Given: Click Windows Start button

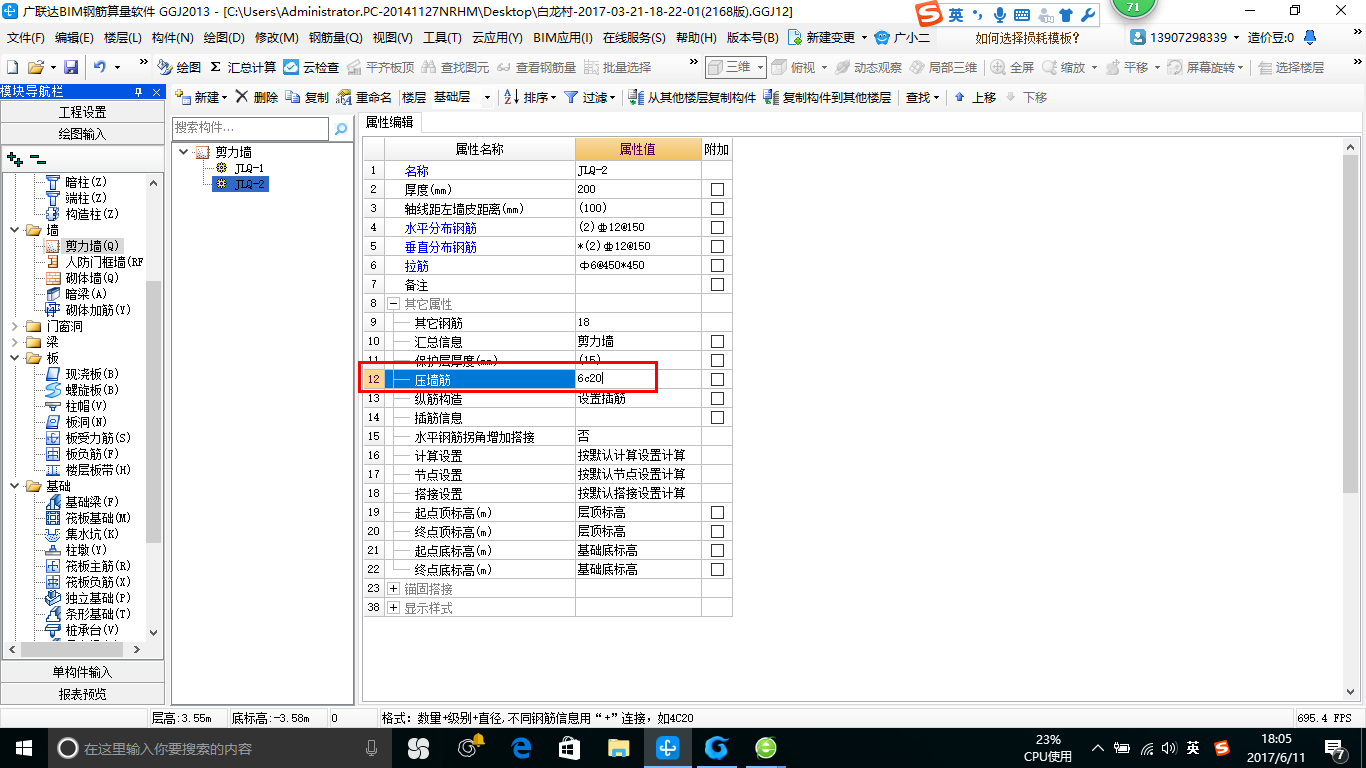Looking at the screenshot, I should 23,748.
